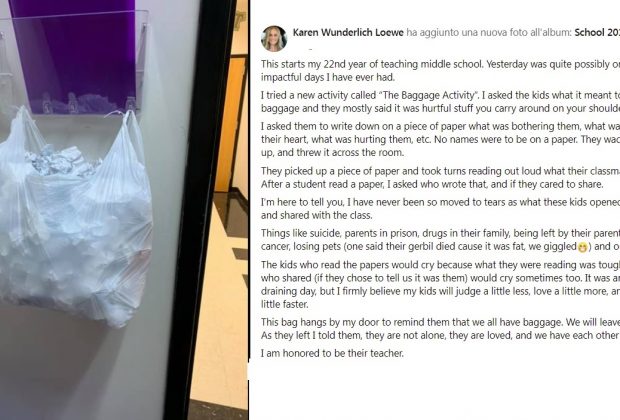Image resolution: width=620 pixels, height=420 pixels.
Task: Select the 'They picked up a piece of paper' paragraph
Action: tap(440, 178)
